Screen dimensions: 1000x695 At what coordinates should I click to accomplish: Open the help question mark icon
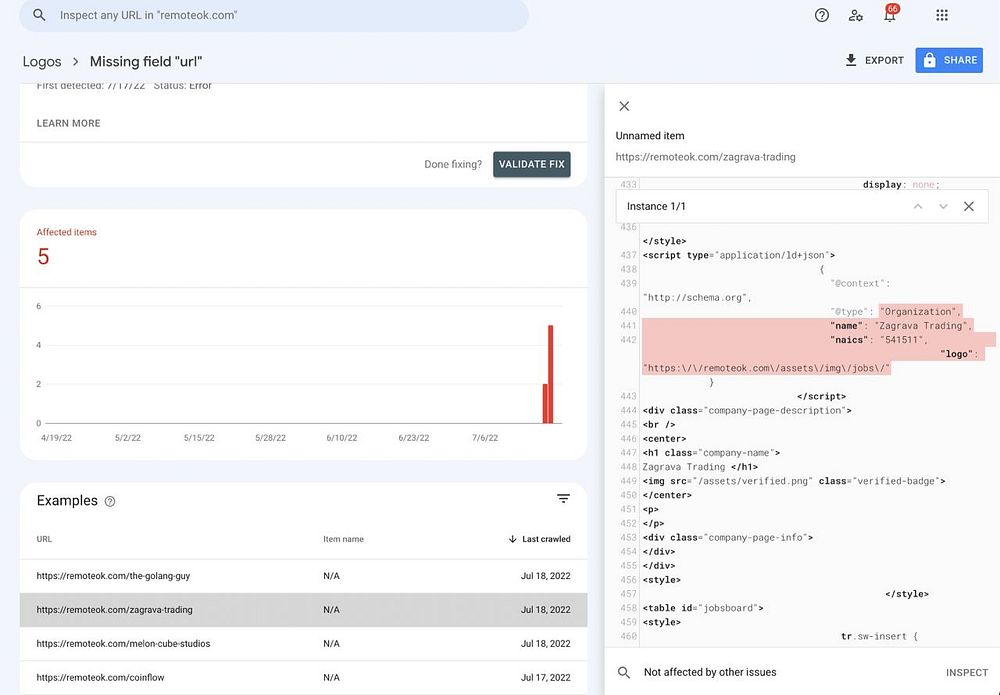click(821, 15)
